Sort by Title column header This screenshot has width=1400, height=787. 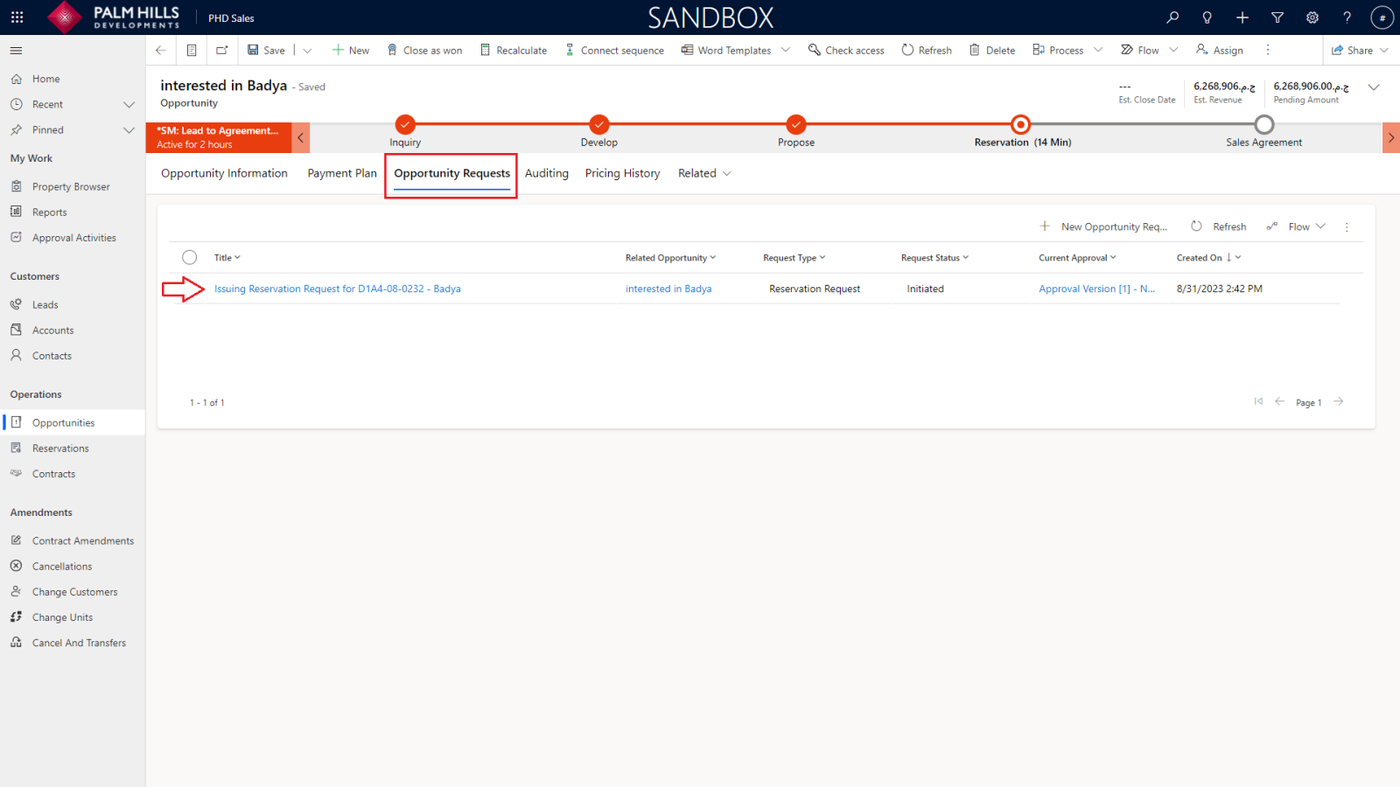(x=227, y=258)
